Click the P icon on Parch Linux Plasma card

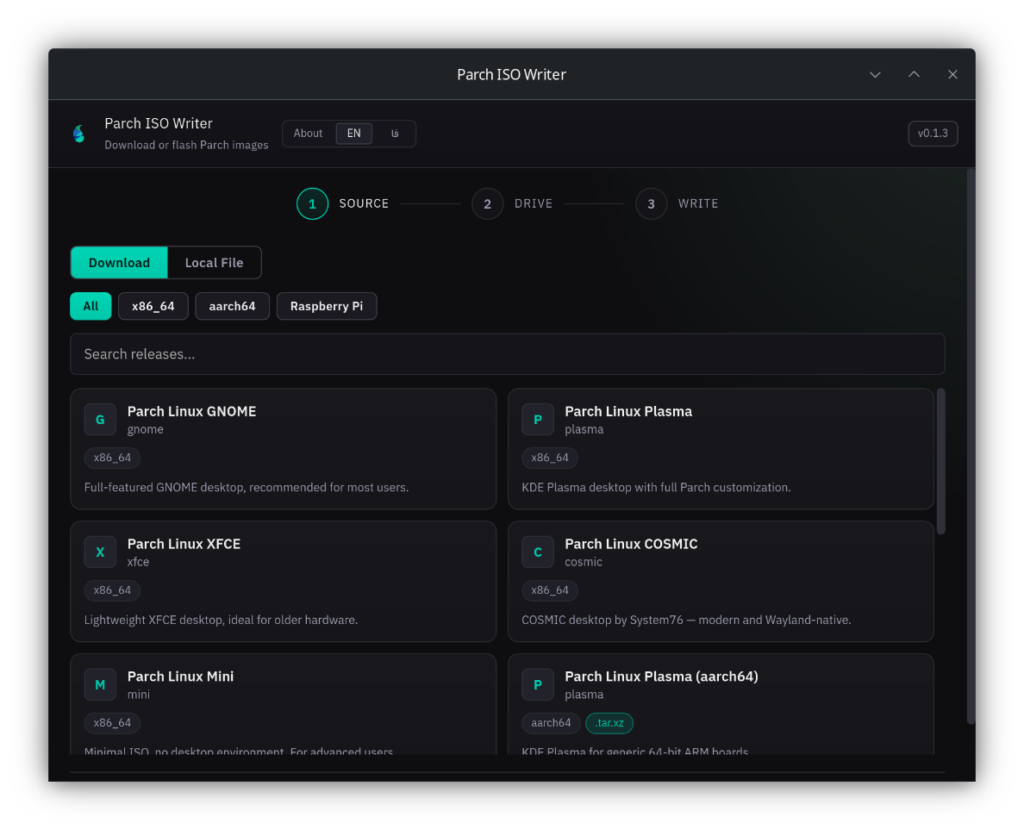(x=537, y=420)
